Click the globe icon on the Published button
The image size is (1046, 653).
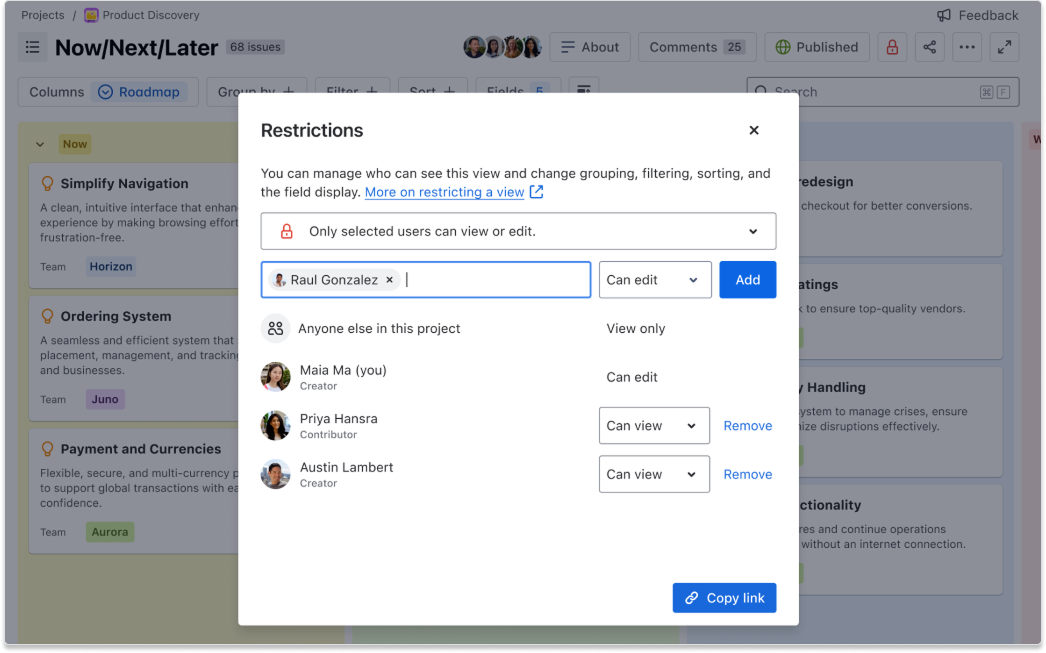pos(783,46)
